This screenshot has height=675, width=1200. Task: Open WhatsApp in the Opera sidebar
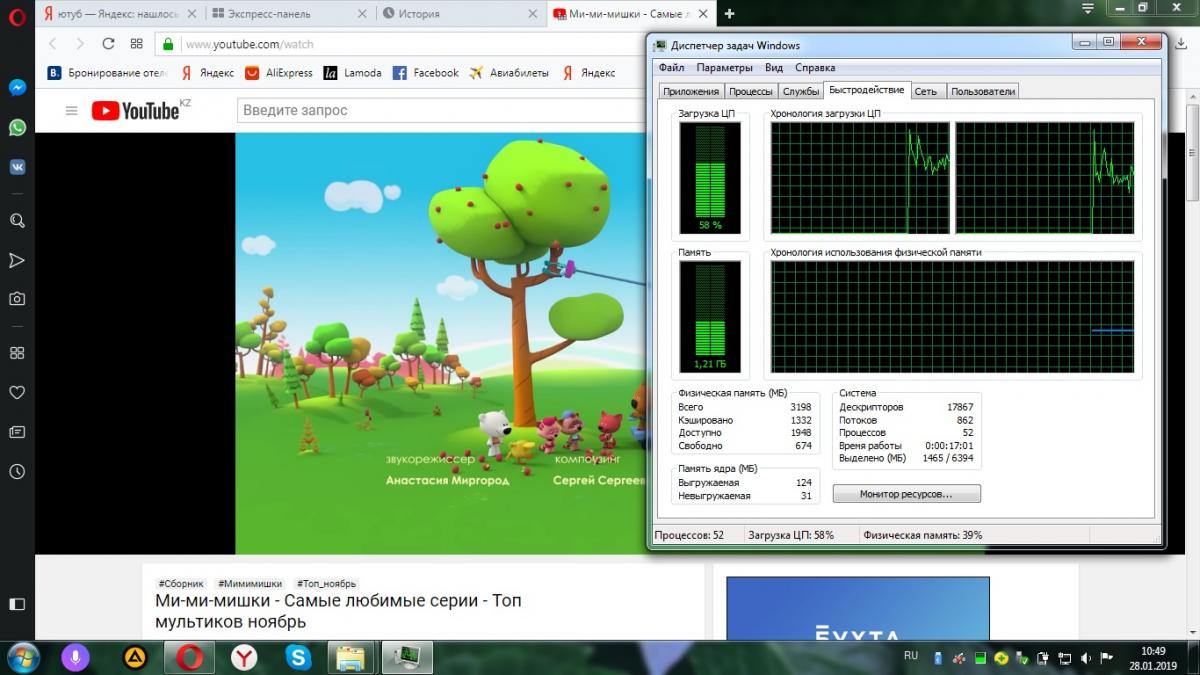coord(17,127)
